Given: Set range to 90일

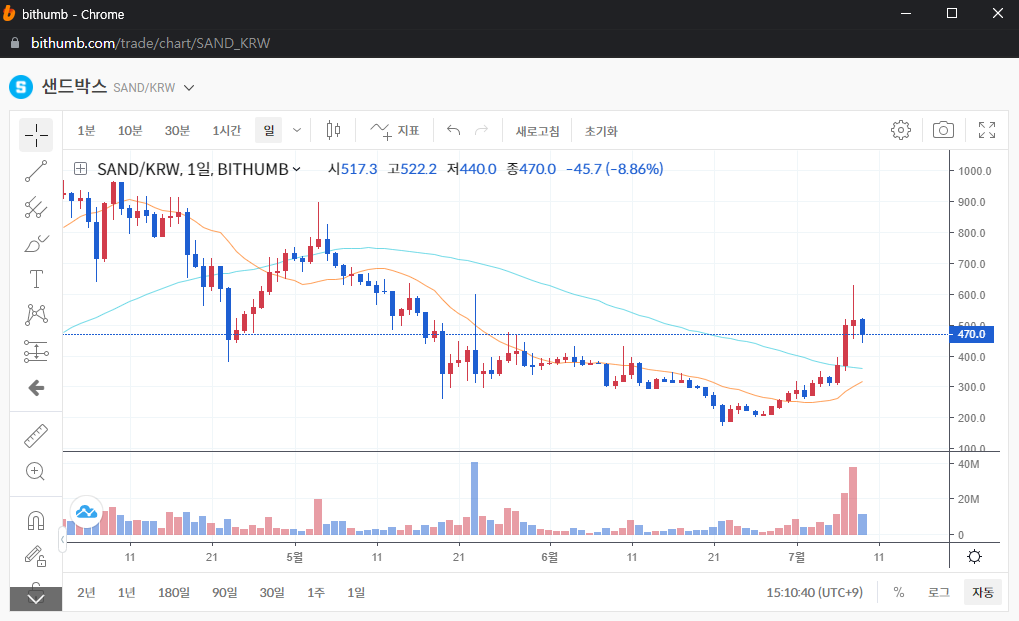Looking at the screenshot, I should [225, 592].
